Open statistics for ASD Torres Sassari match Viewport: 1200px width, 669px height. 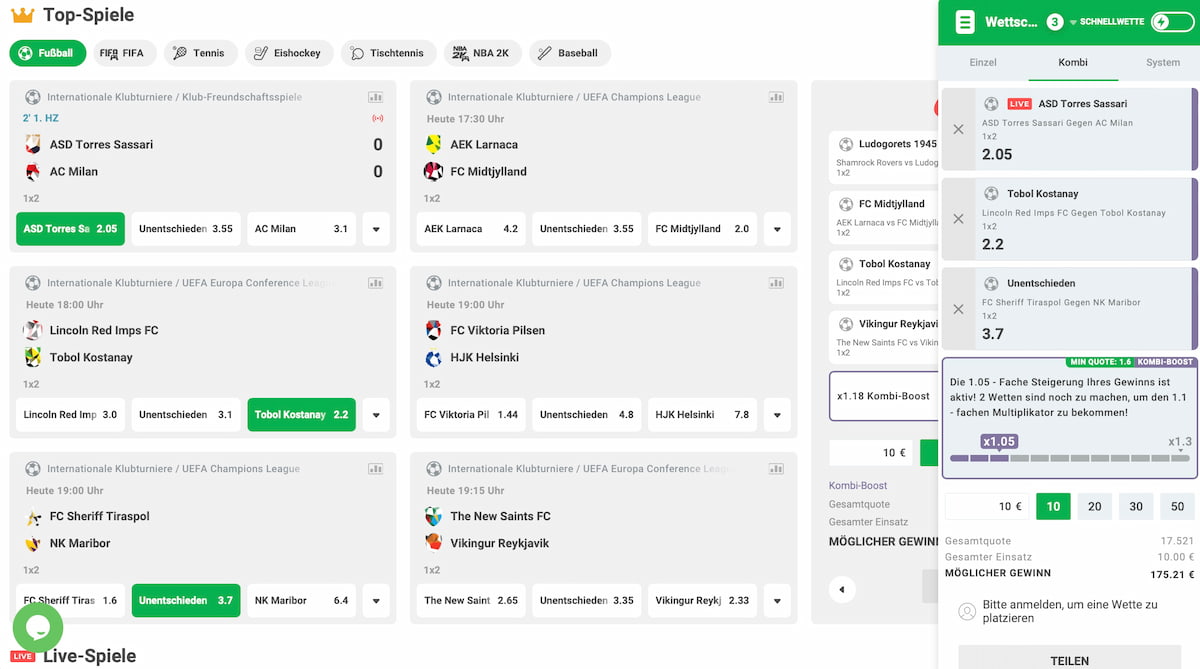[x=376, y=97]
